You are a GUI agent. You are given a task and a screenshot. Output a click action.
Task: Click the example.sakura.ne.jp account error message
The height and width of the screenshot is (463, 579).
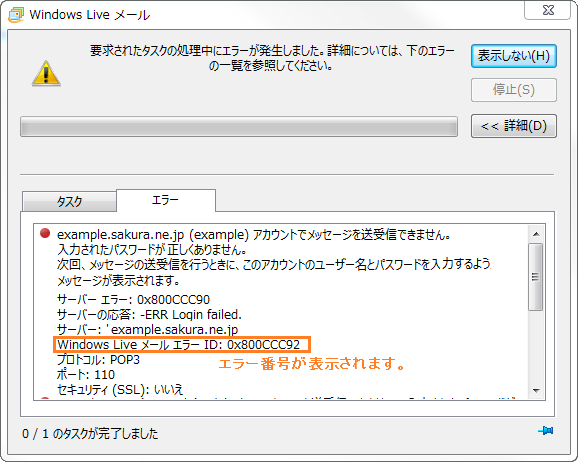(x=254, y=234)
